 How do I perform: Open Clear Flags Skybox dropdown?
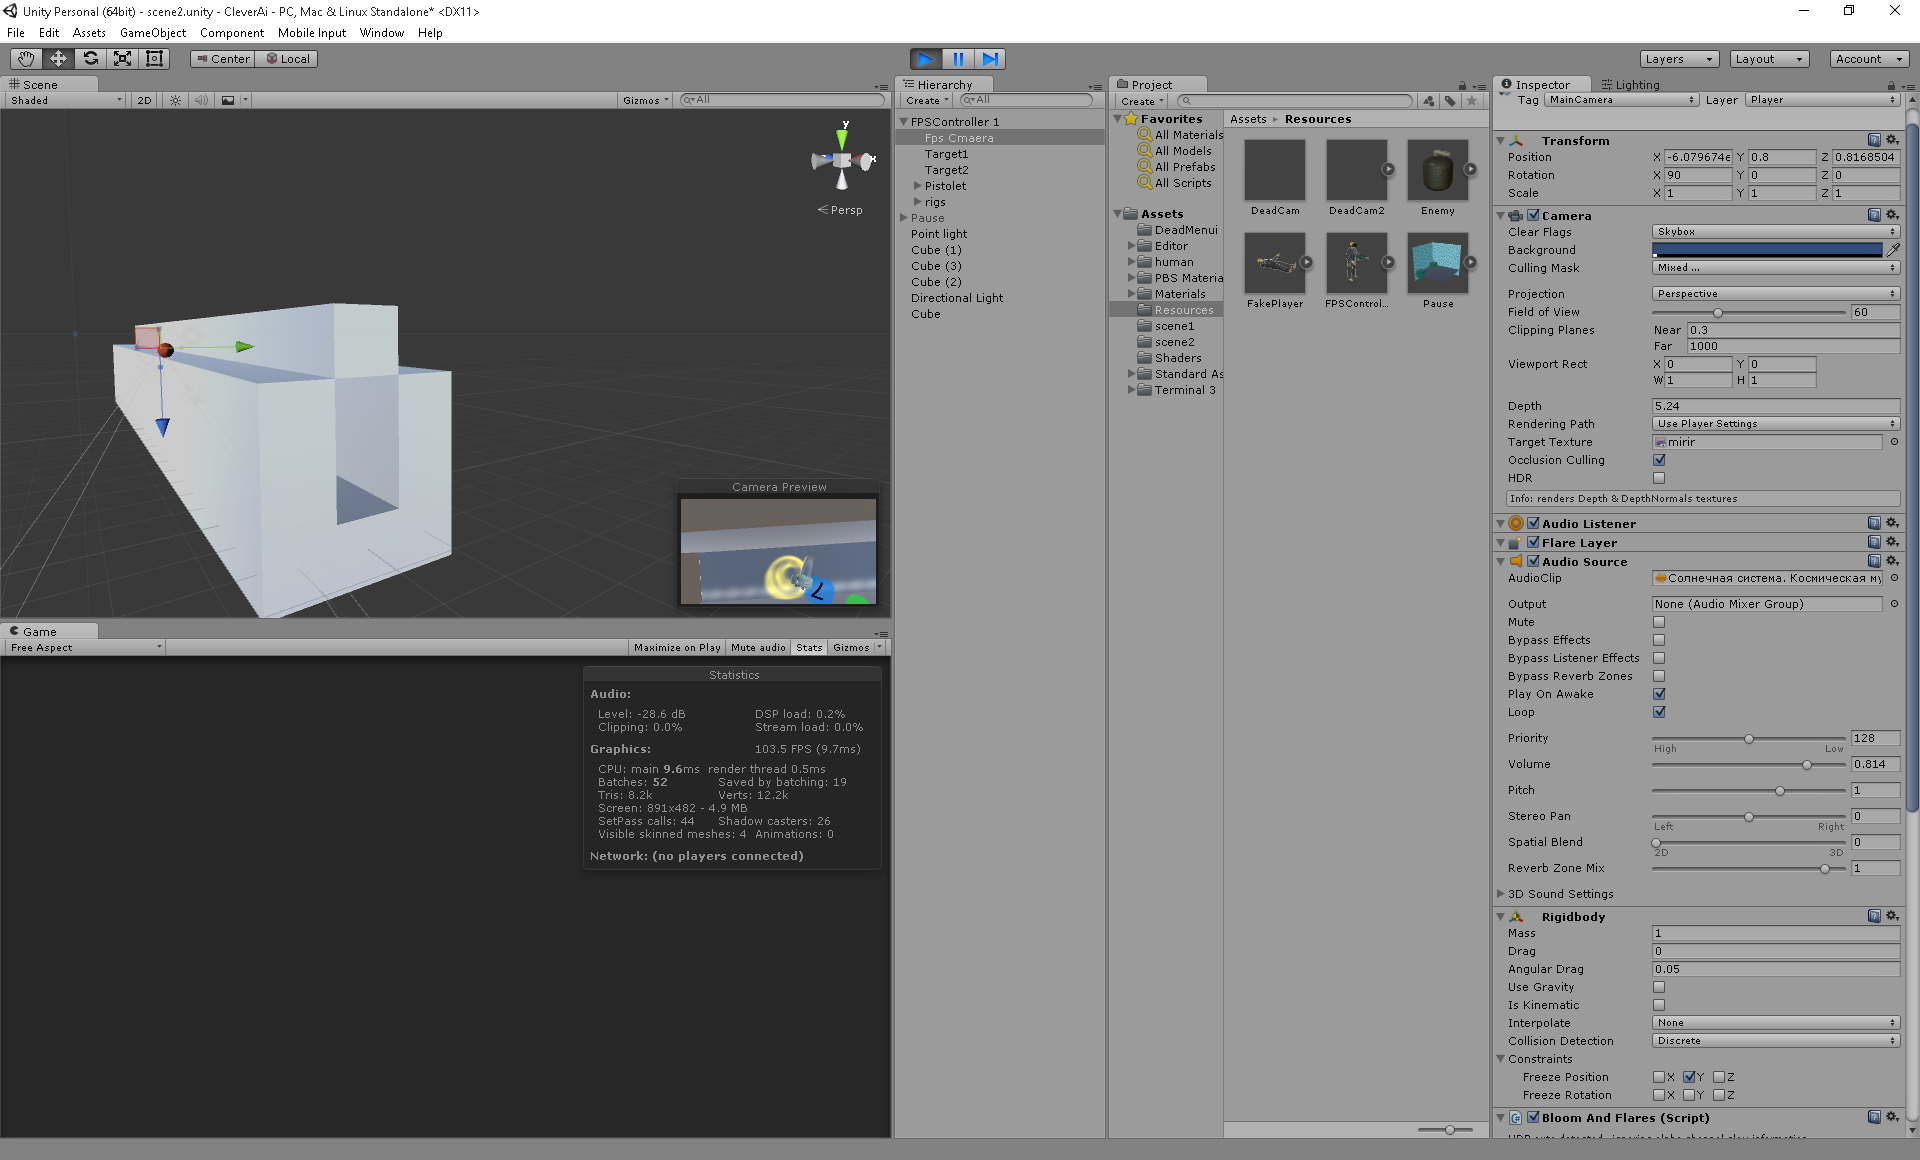click(1775, 232)
